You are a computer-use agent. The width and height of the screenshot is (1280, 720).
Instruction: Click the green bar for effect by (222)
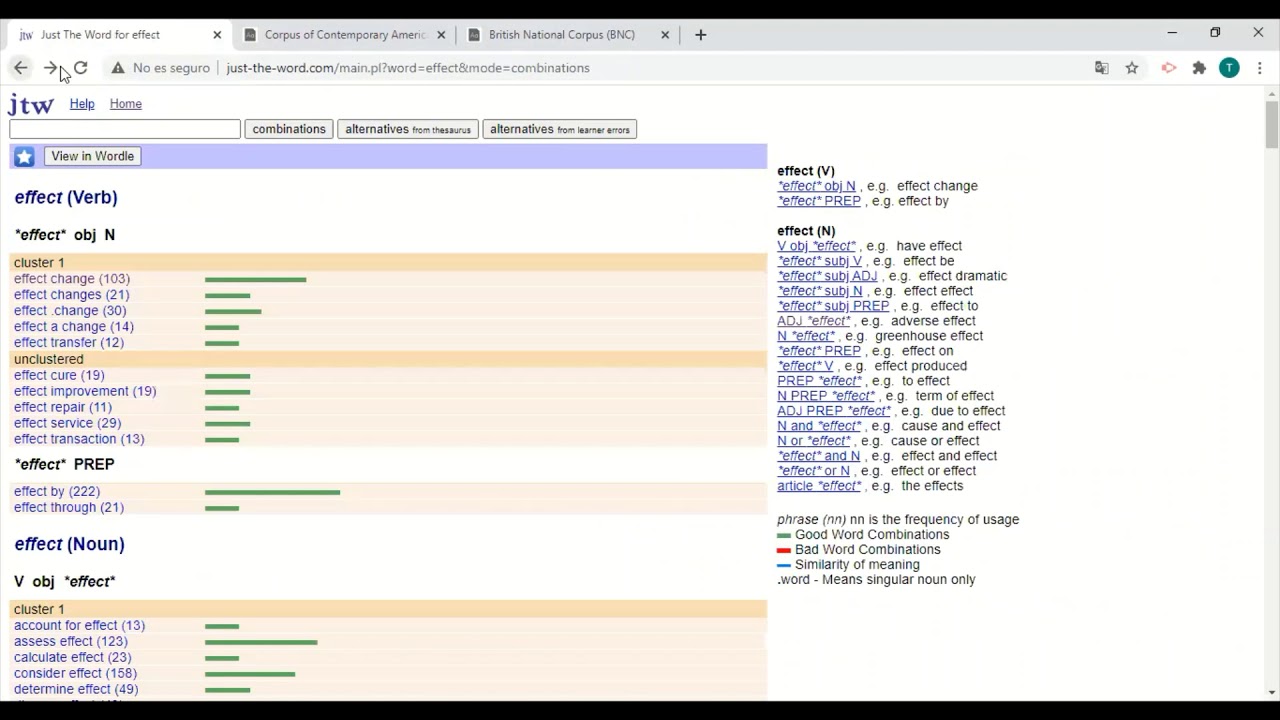(x=272, y=492)
